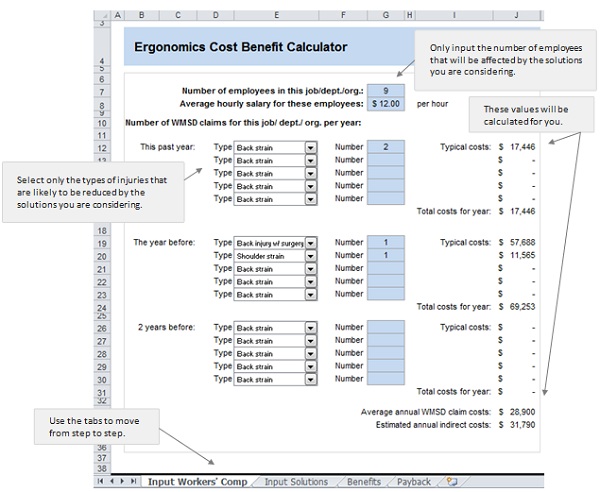Select row 7 header

[102, 92]
